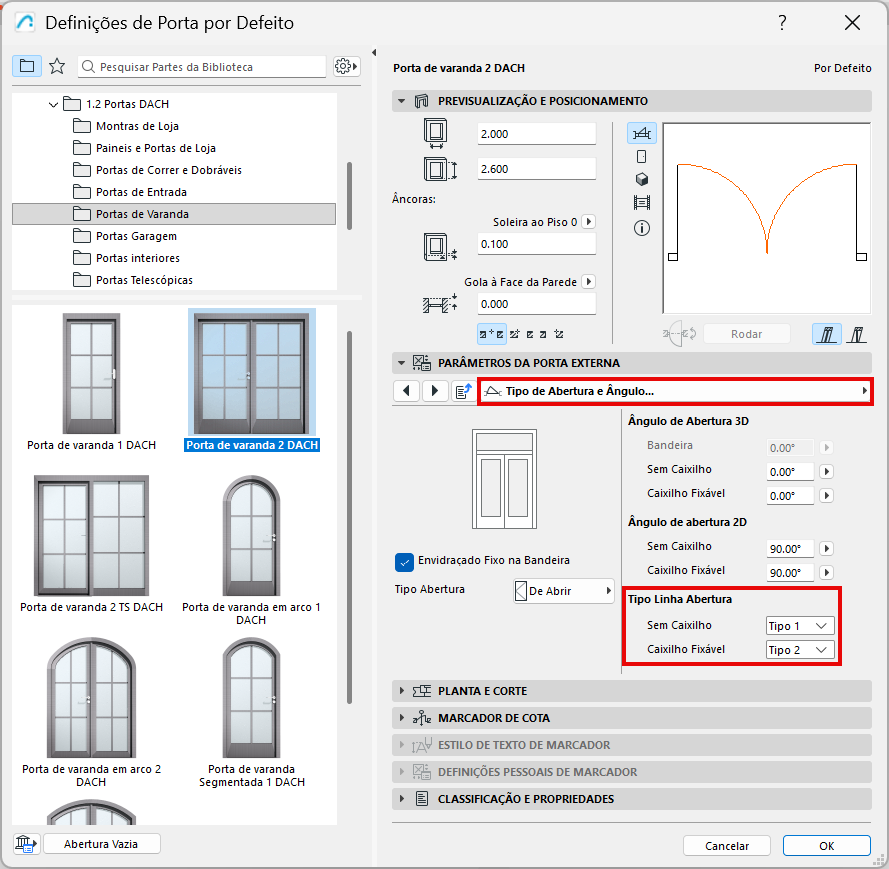Select Porta de varanda em arco 2 DACH
Image resolution: width=889 pixels, height=869 pixels.
[x=91, y=698]
